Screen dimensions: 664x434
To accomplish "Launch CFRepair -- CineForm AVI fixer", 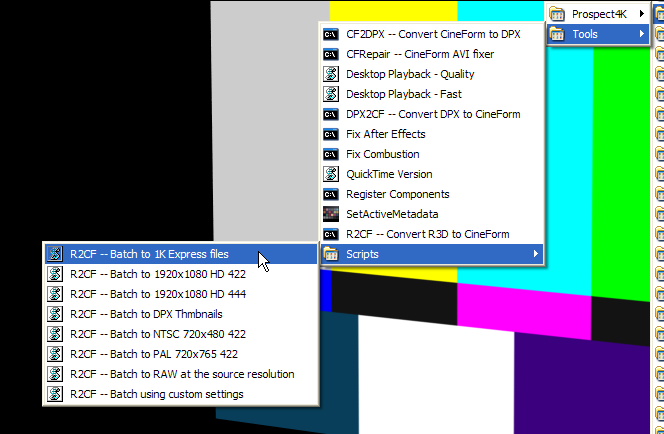I will click(x=432, y=54).
